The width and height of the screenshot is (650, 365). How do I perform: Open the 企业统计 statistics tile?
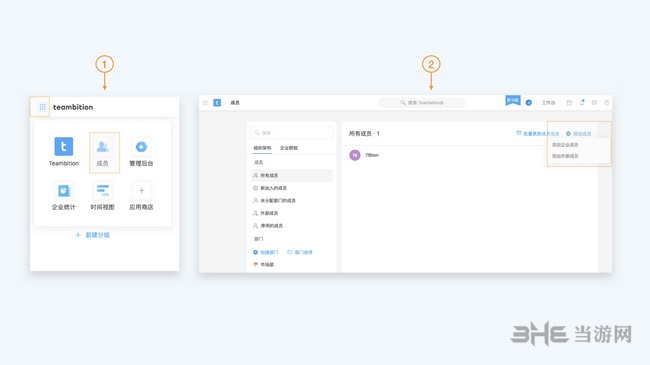(63, 196)
